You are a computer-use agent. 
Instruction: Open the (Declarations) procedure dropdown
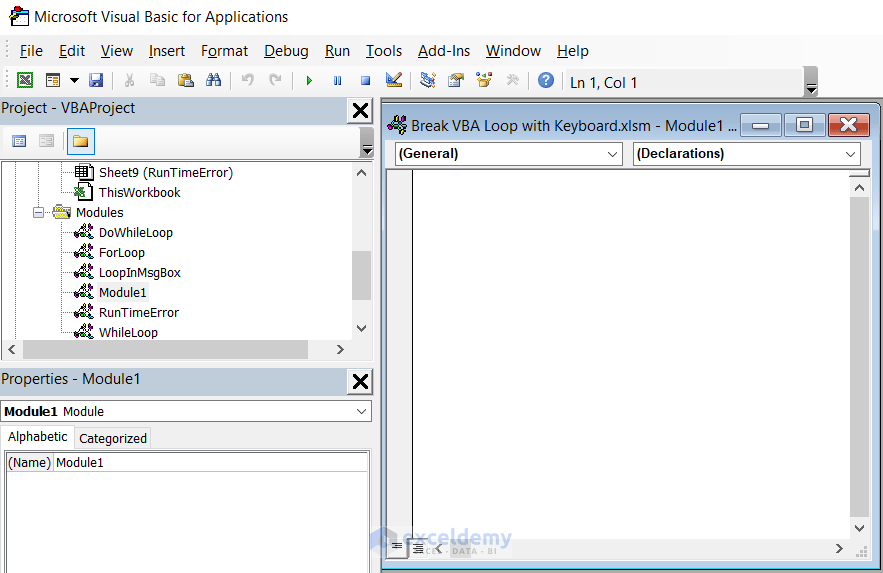click(x=747, y=154)
